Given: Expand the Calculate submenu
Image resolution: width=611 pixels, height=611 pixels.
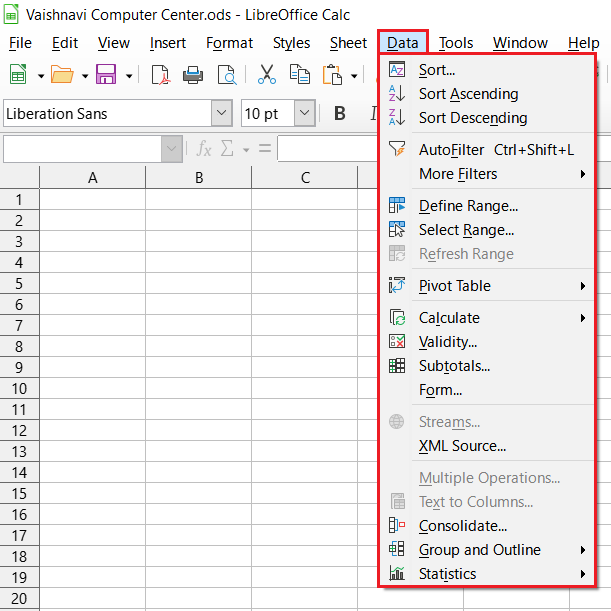Looking at the screenshot, I should click(x=583, y=318).
